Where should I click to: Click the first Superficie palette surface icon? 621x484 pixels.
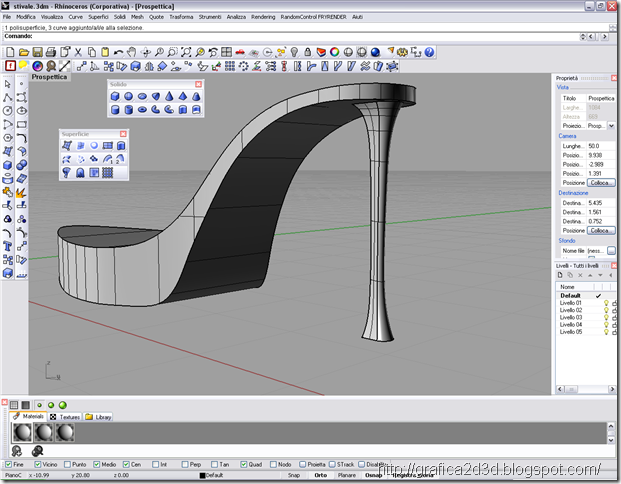(67, 146)
